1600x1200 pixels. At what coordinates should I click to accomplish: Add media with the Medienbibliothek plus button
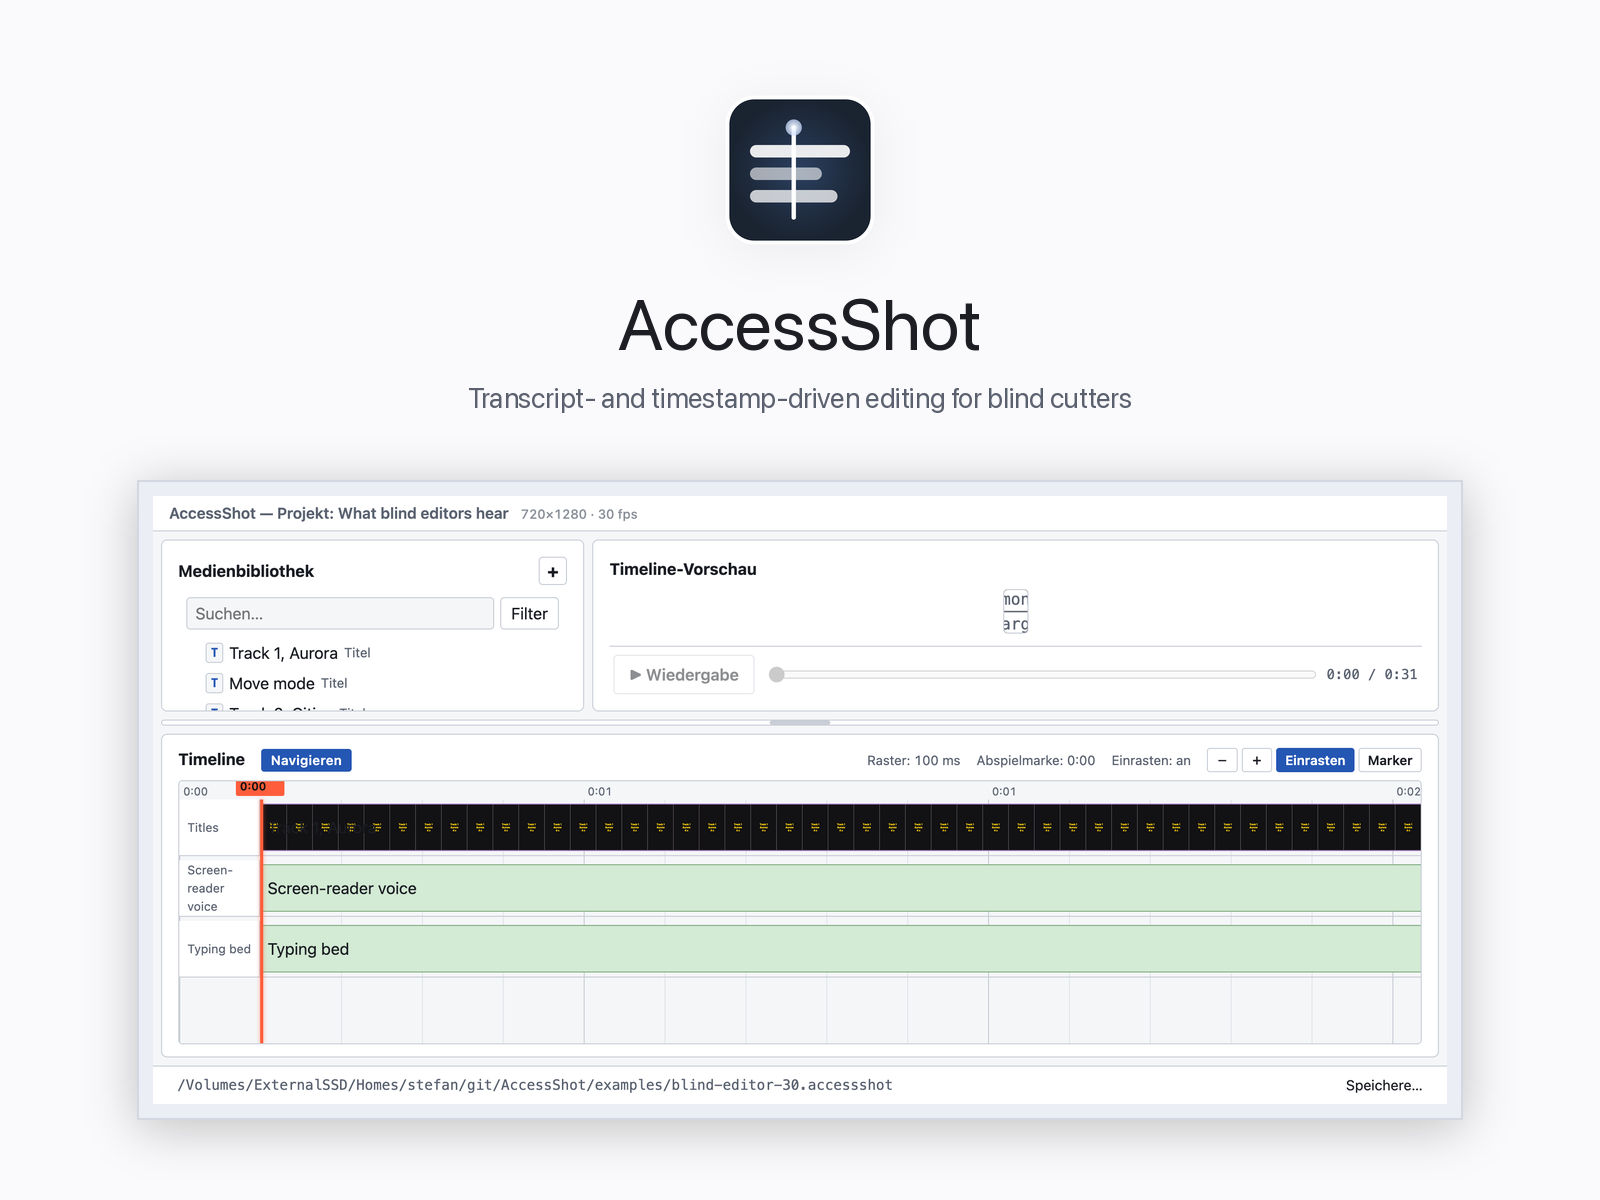(x=553, y=572)
